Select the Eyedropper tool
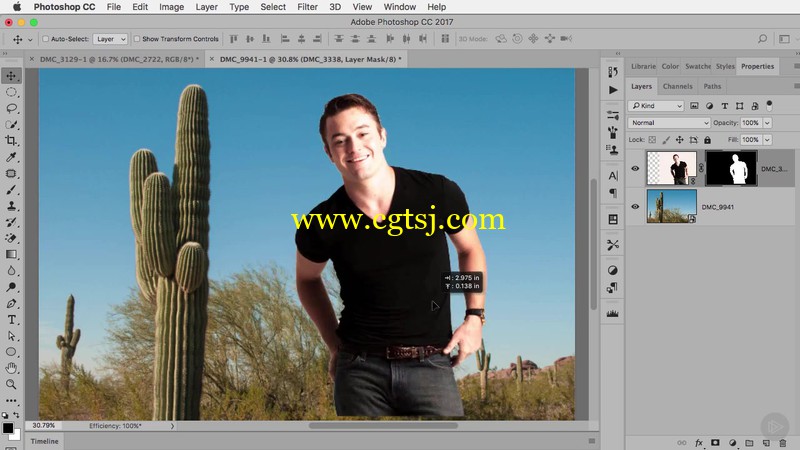The height and width of the screenshot is (450, 800). click(x=11, y=157)
